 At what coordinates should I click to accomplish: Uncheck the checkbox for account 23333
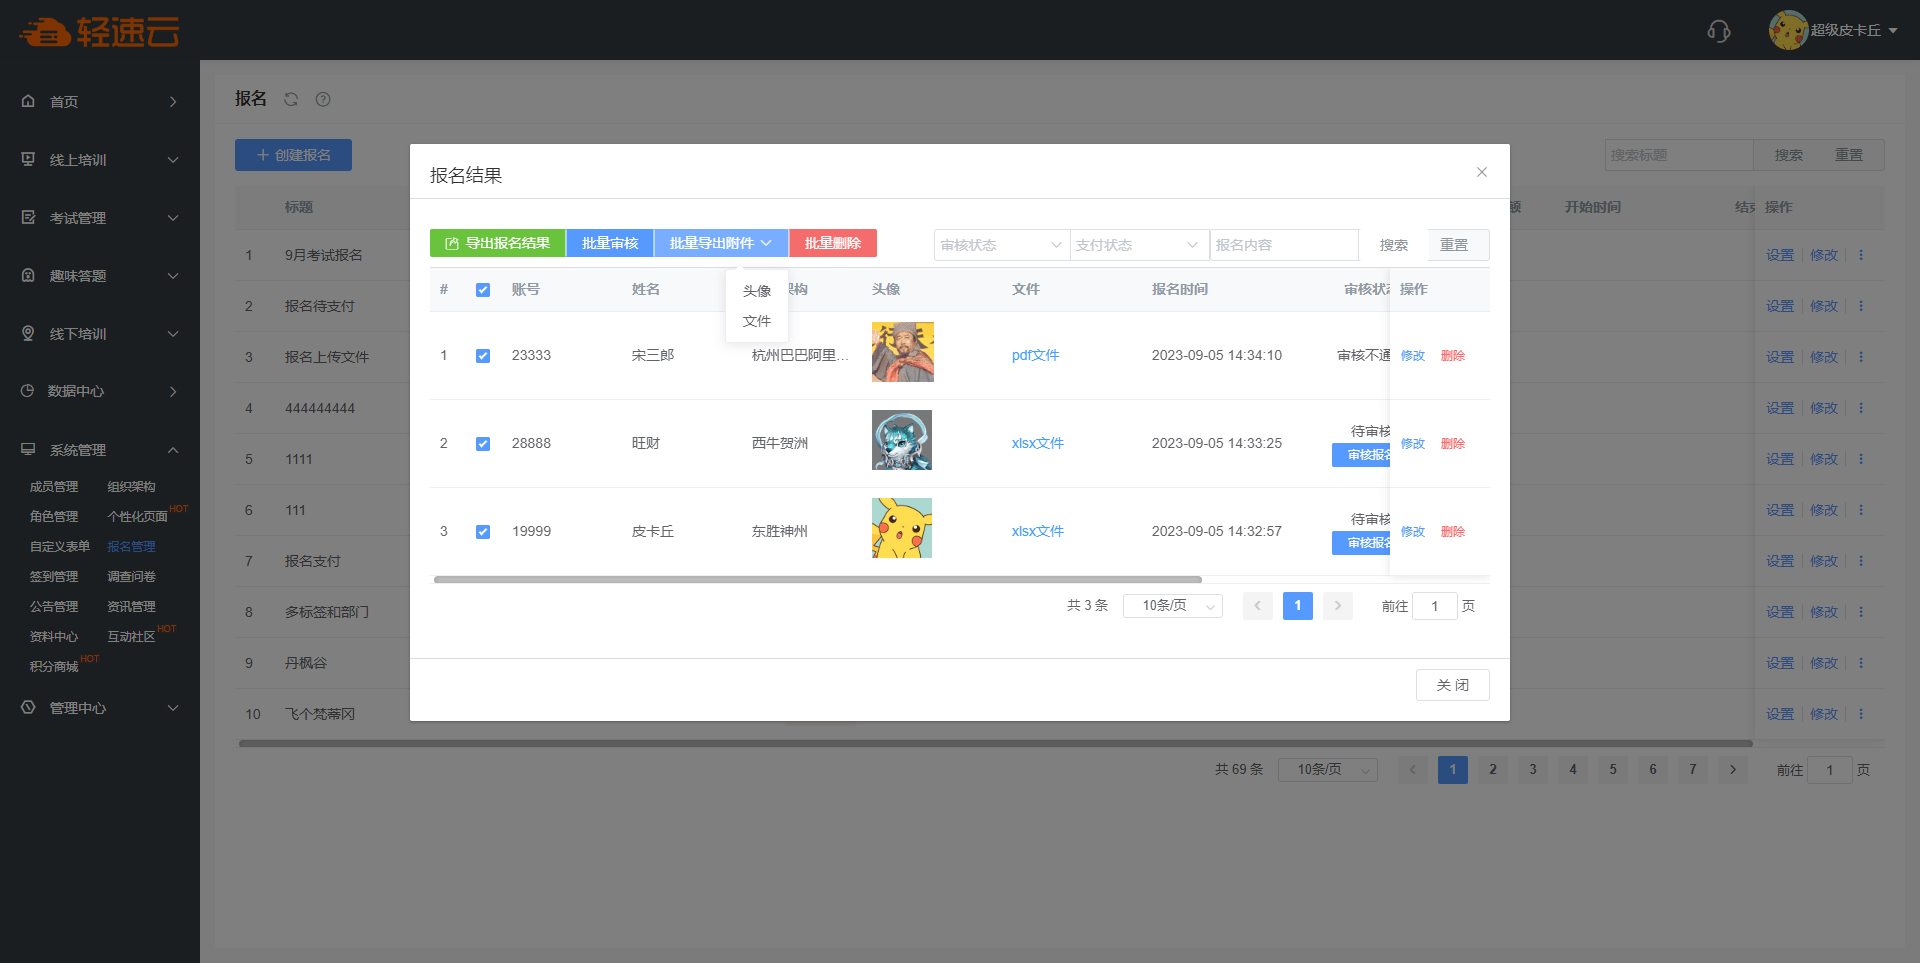tap(483, 356)
